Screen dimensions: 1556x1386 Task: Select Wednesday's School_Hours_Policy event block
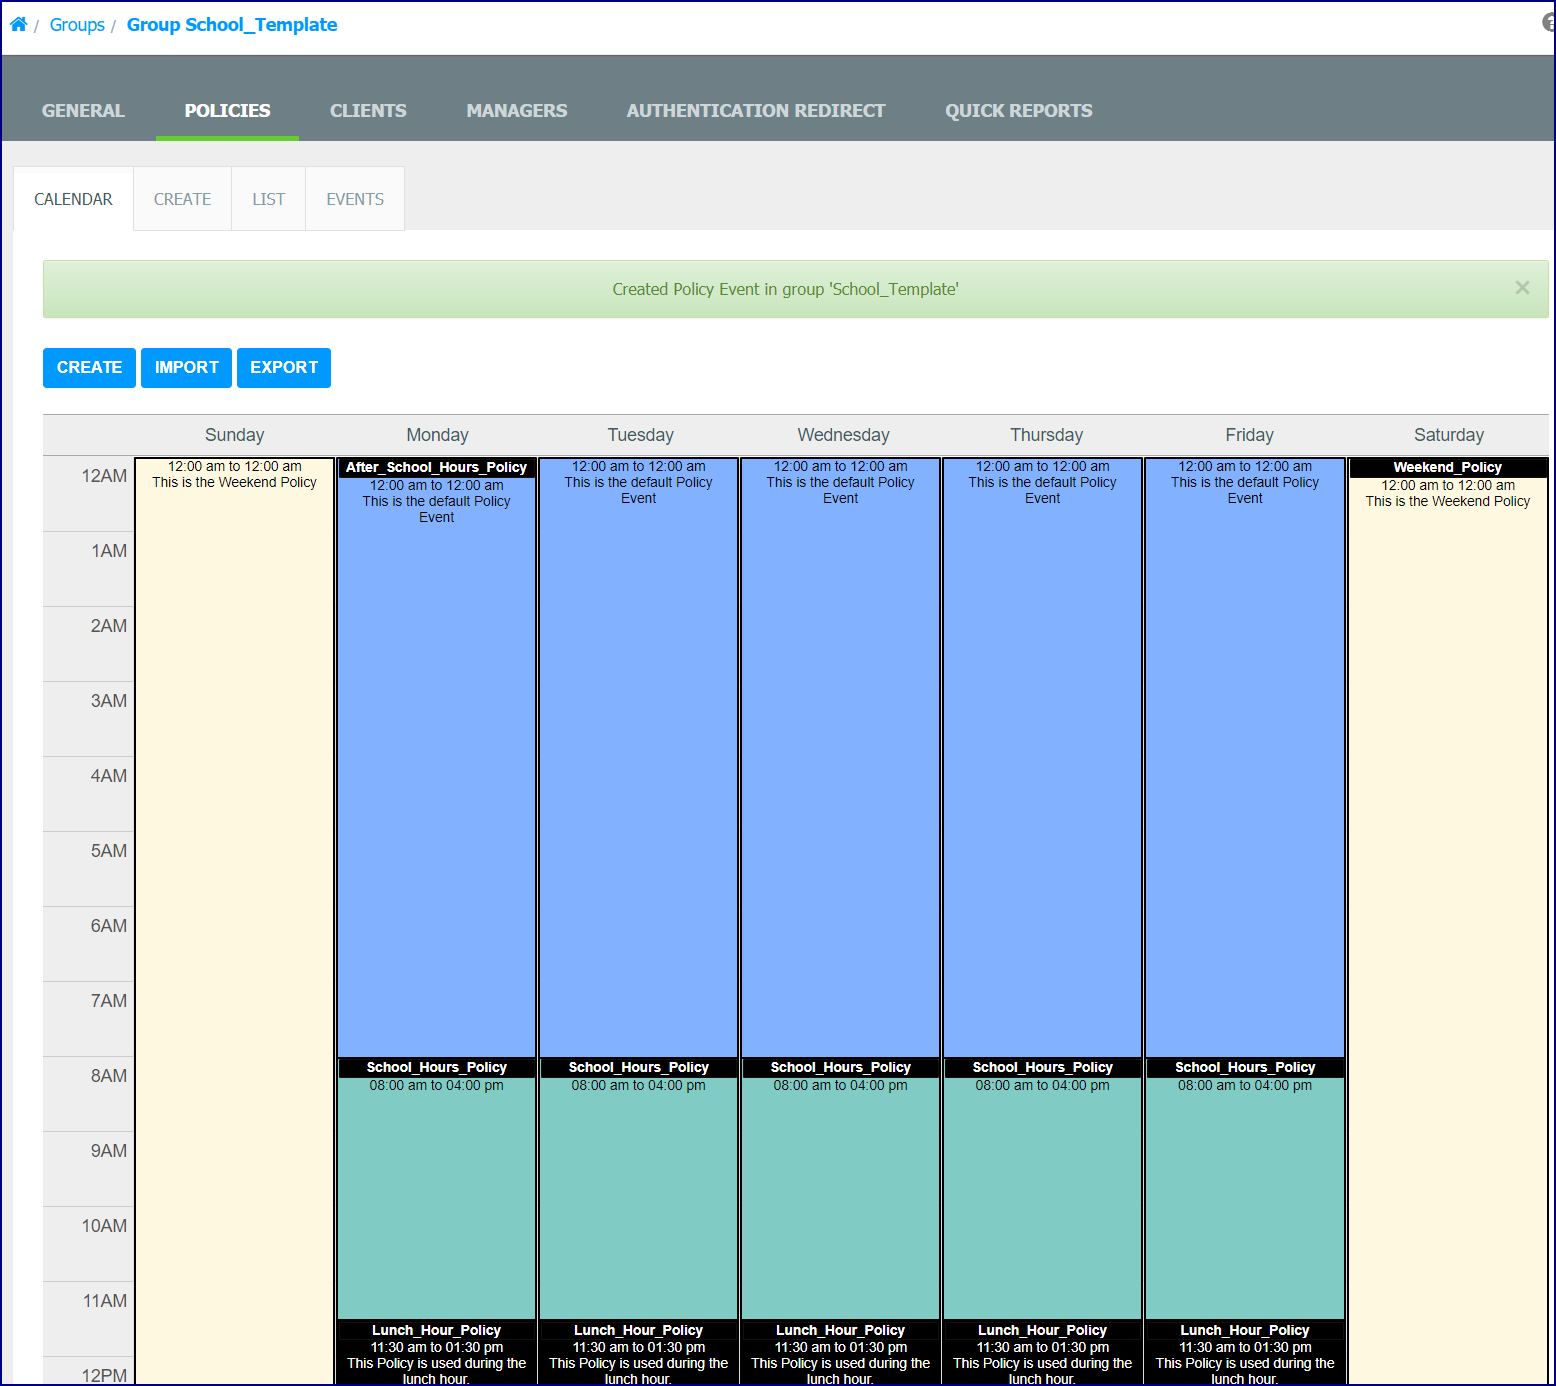(x=841, y=1190)
